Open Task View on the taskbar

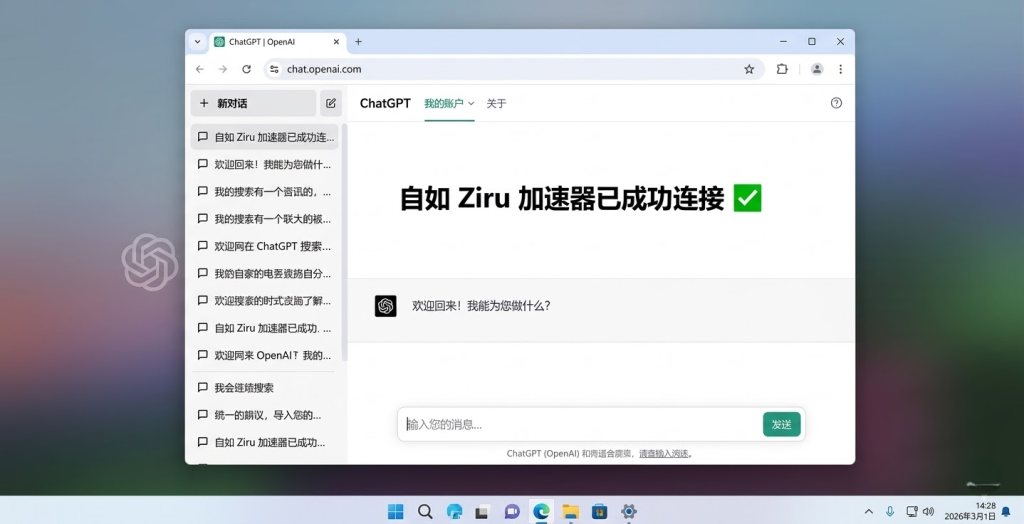[482, 512]
